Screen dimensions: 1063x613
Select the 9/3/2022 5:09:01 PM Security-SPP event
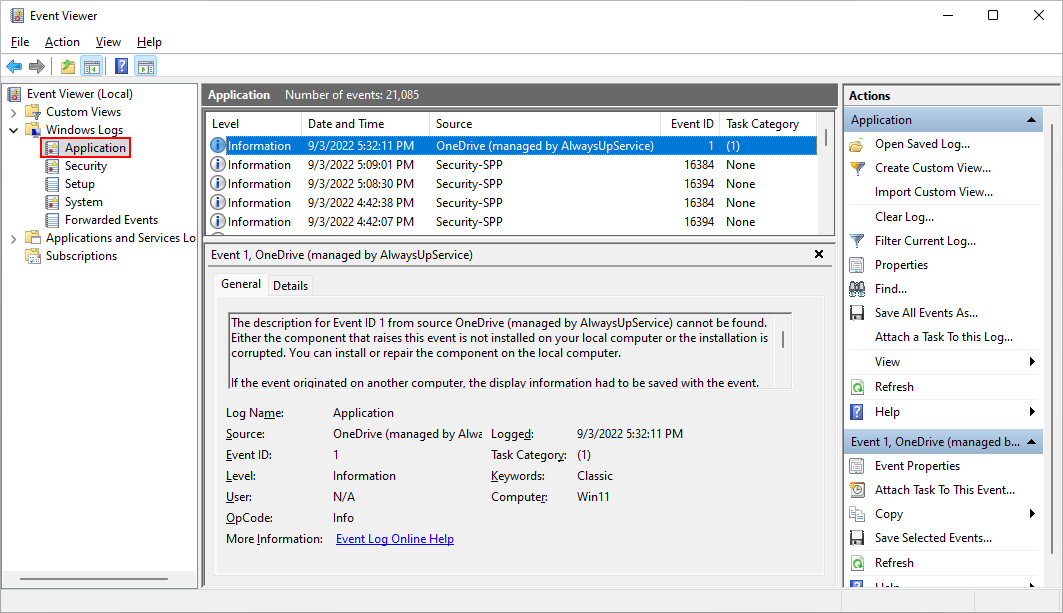click(513, 165)
